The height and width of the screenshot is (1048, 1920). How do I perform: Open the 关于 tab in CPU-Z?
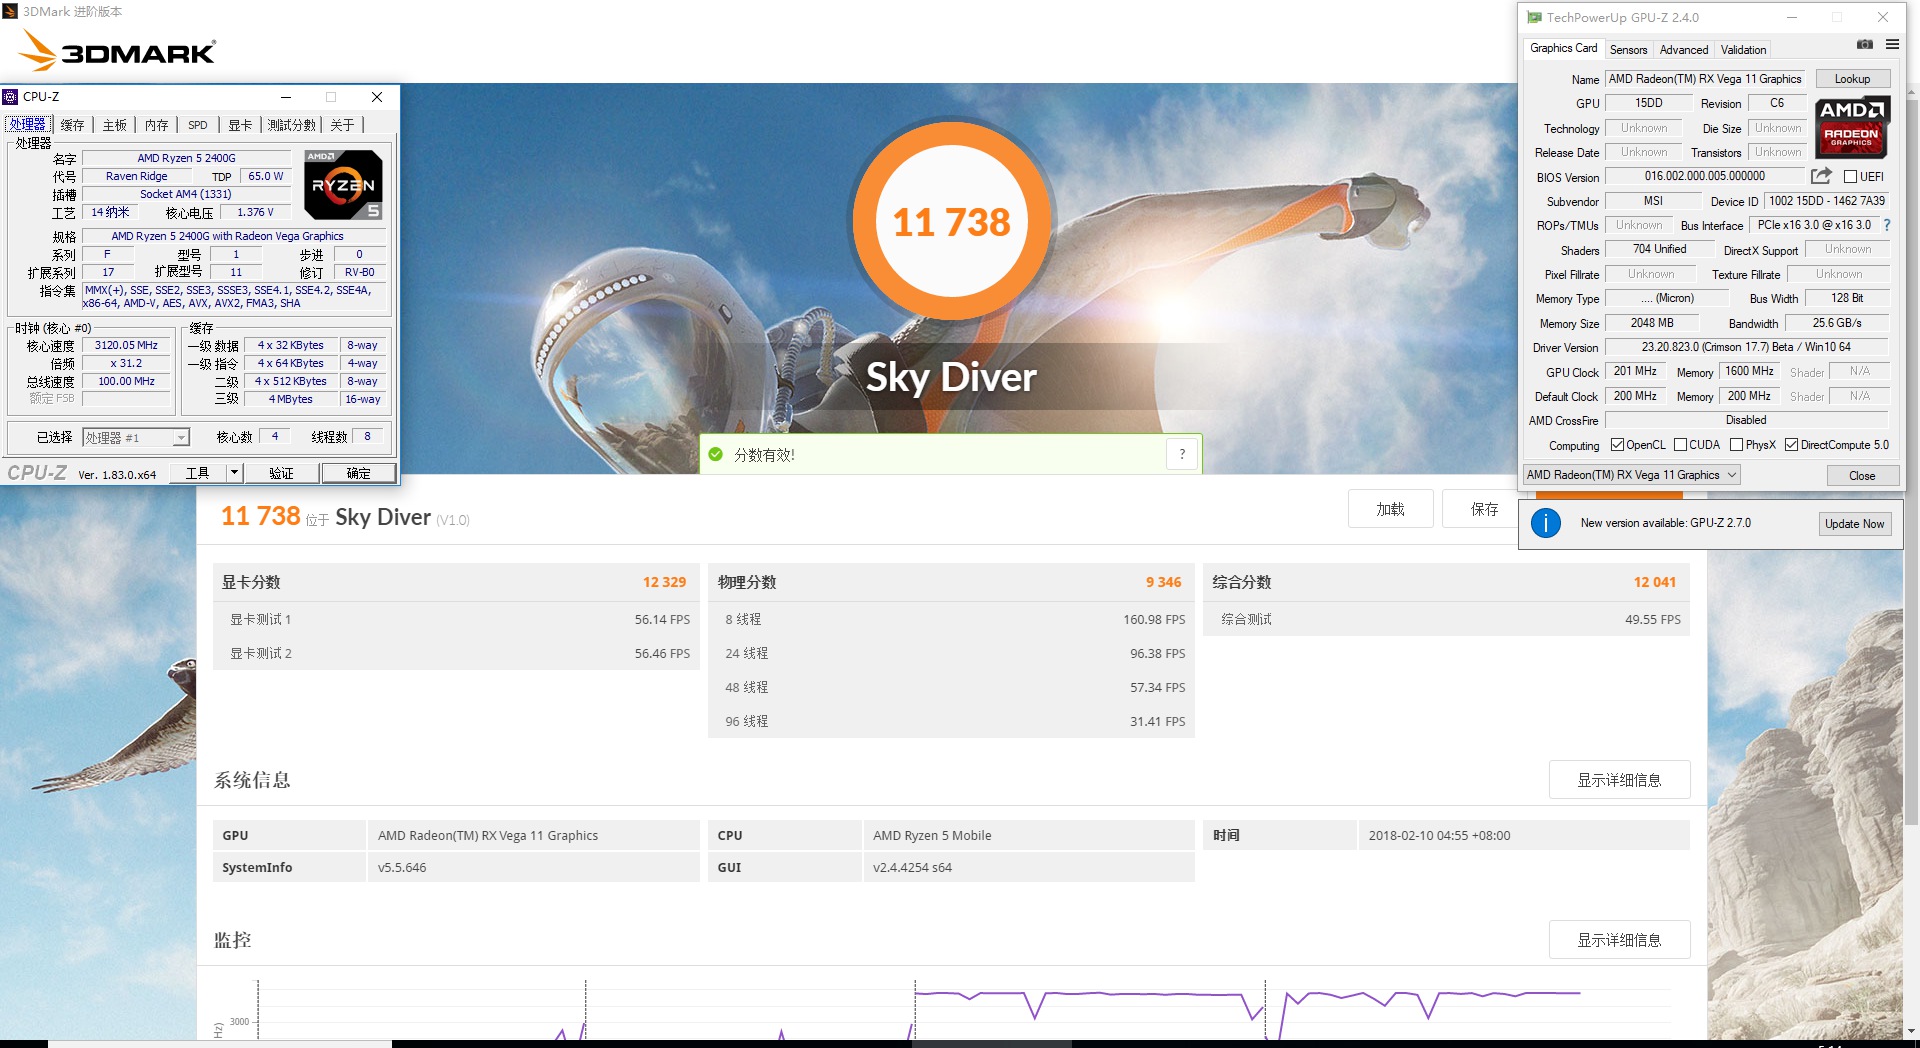[342, 125]
